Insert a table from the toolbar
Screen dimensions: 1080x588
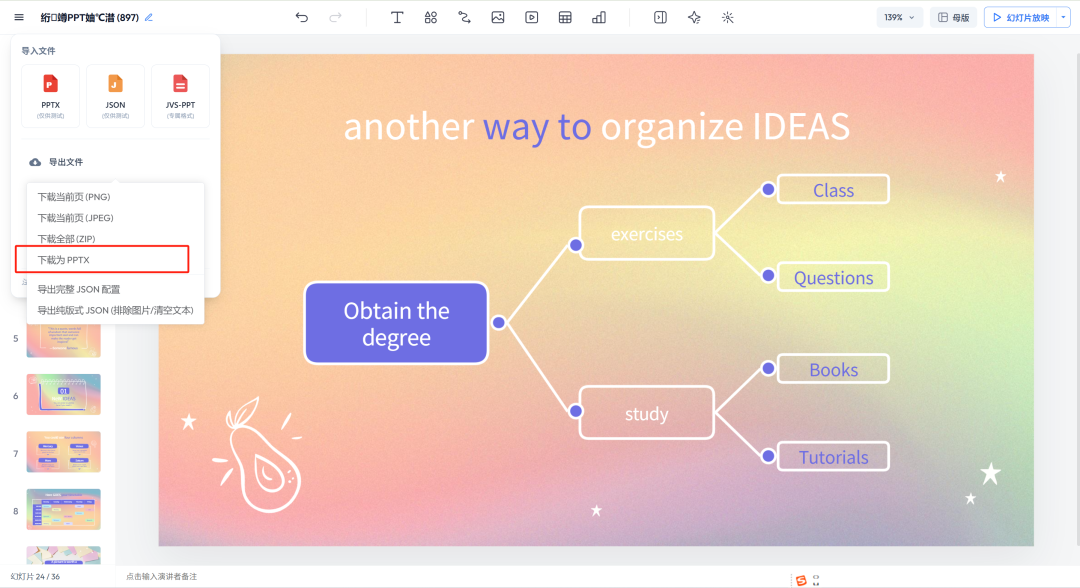565,17
